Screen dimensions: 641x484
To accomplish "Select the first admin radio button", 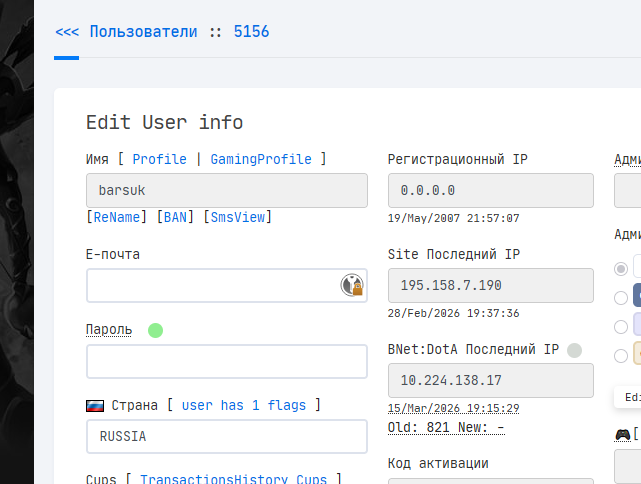I will point(621,268).
